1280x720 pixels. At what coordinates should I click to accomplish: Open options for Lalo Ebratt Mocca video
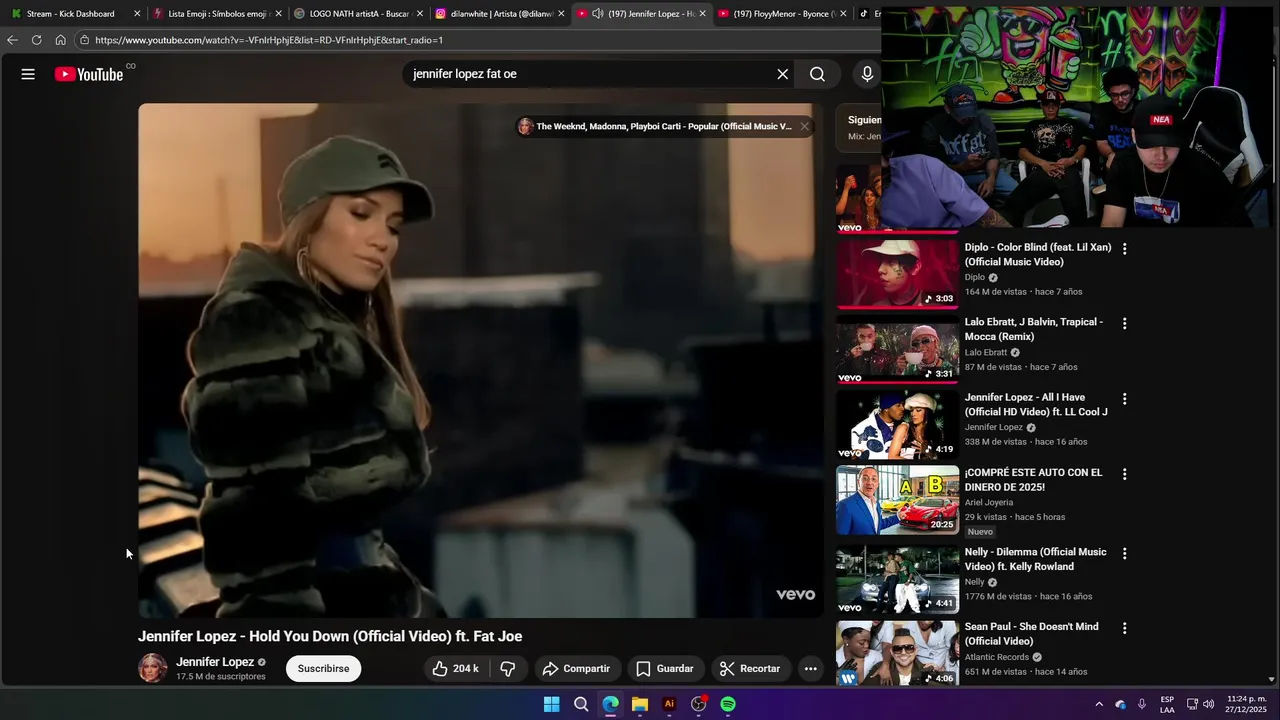click(x=1124, y=323)
